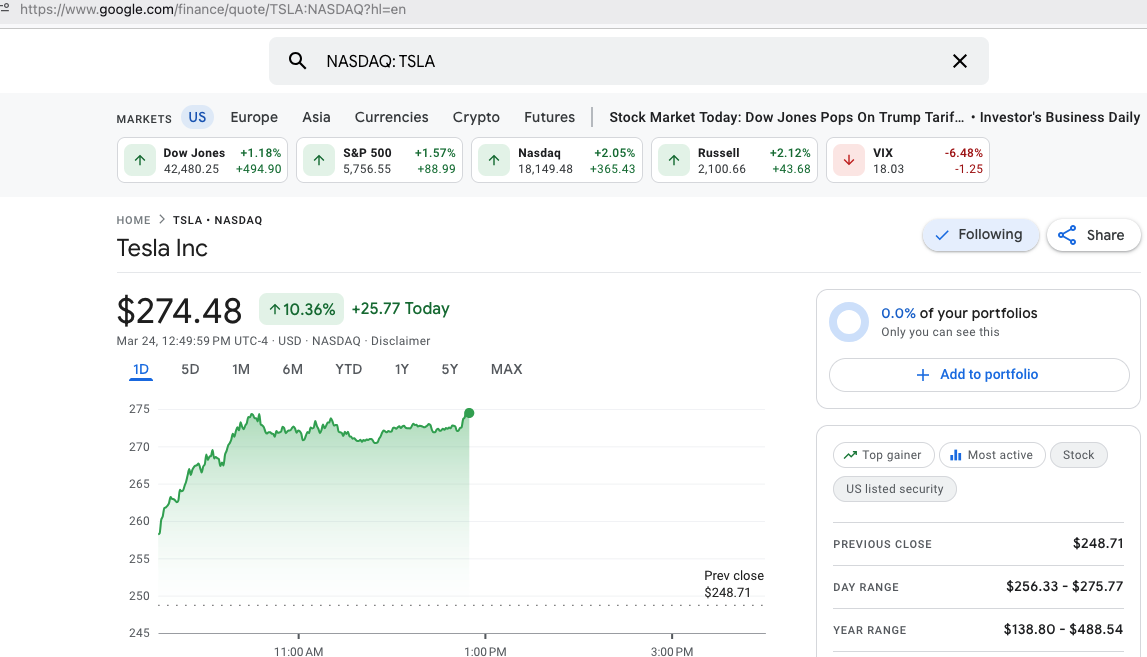Open the S&P 500 index card

pyautogui.click(x=379, y=160)
